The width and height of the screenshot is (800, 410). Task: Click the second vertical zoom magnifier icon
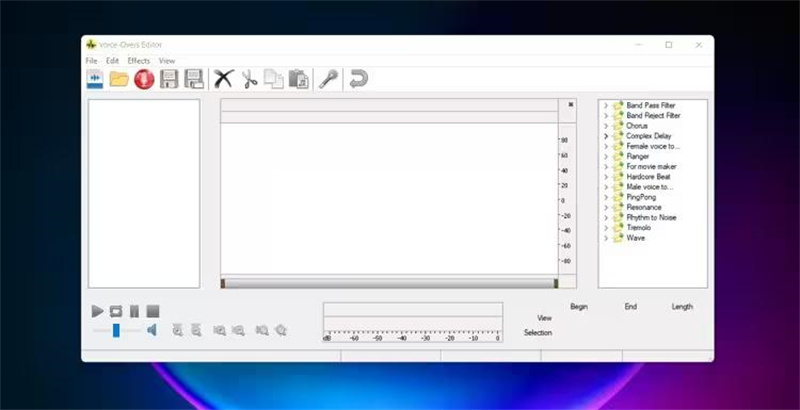[x=196, y=330]
